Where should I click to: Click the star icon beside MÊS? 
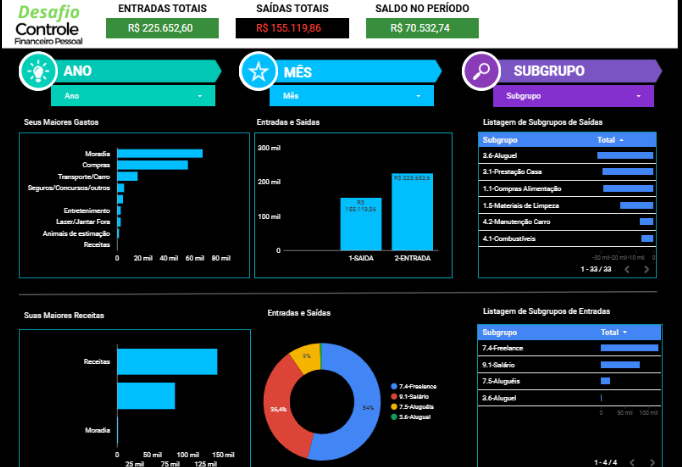coord(258,71)
